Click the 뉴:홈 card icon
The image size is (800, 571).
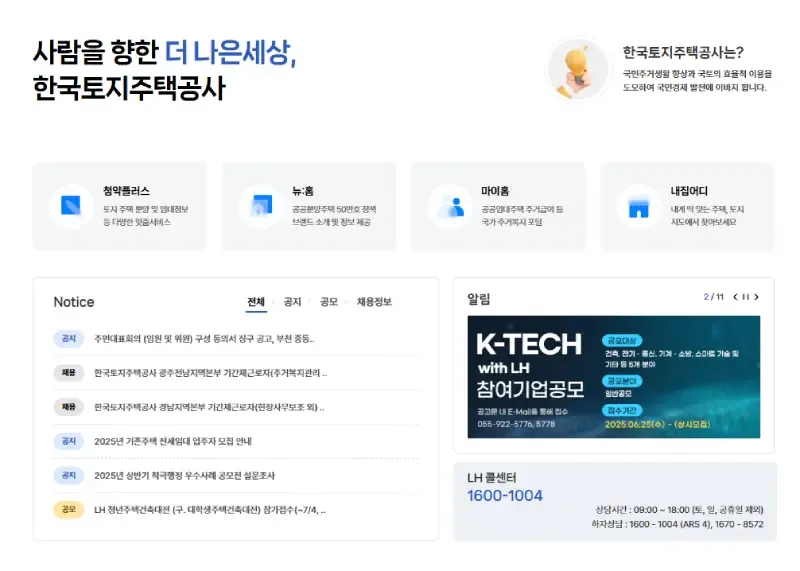tap(260, 206)
